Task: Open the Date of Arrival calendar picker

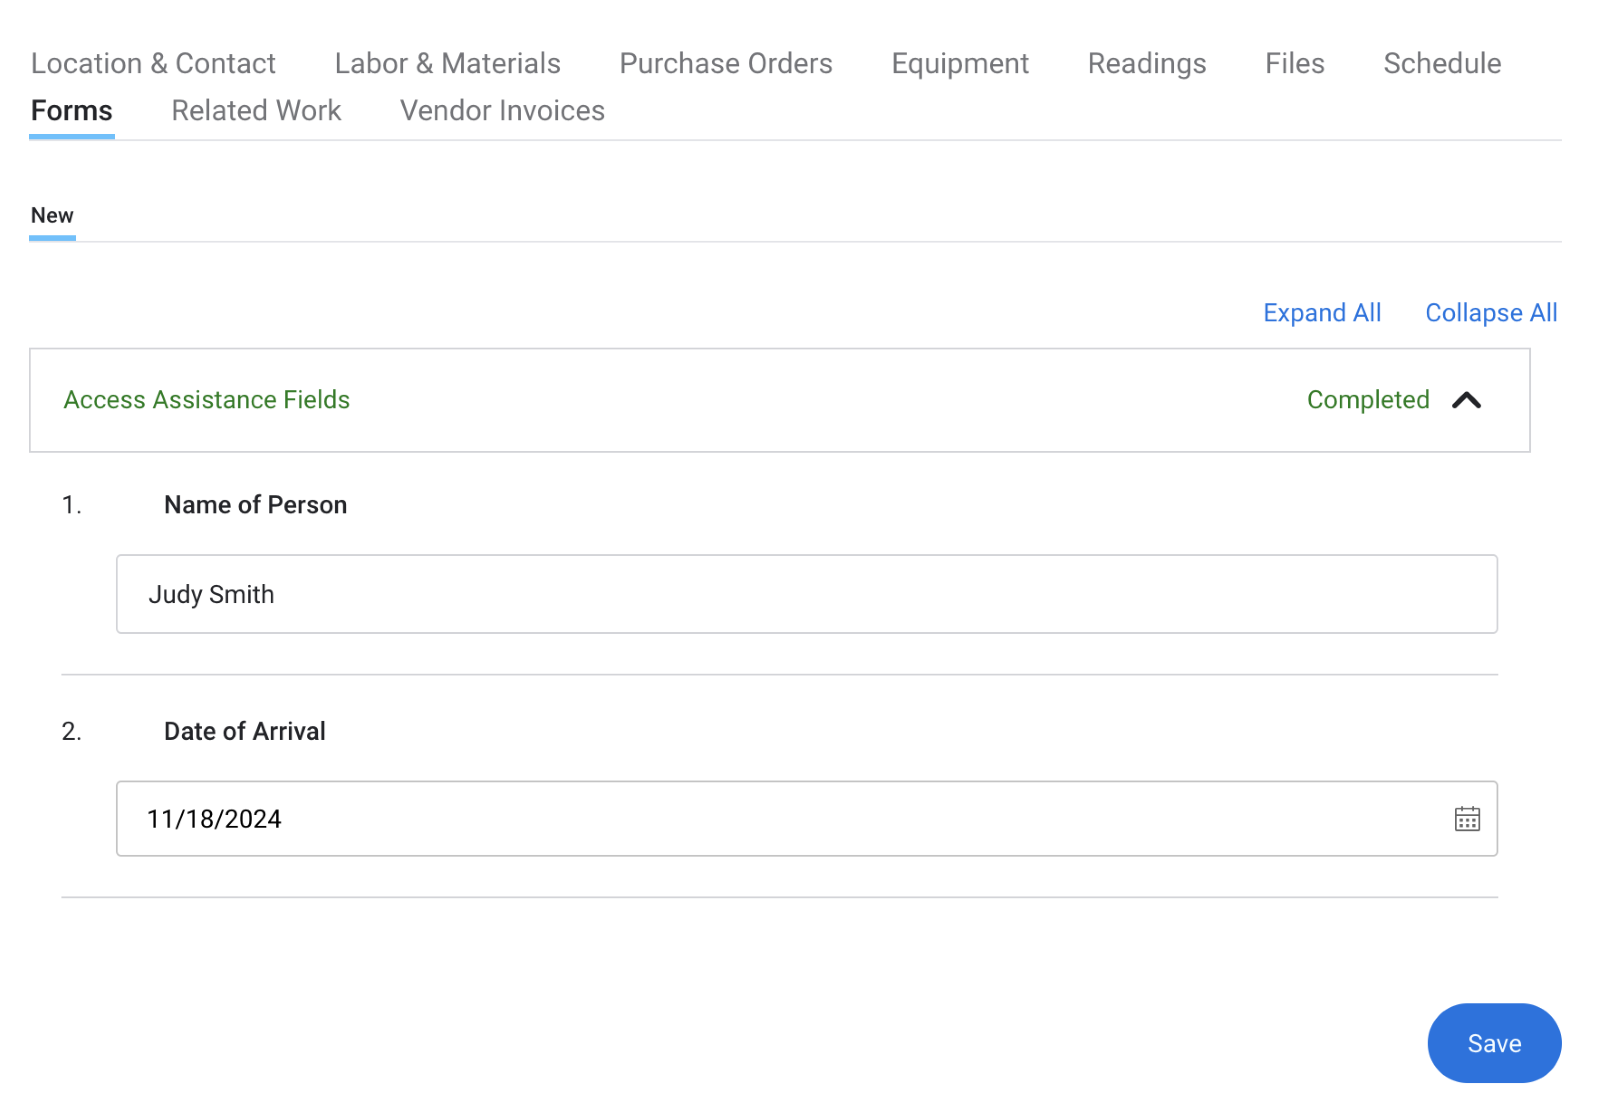Action: pos(1467,819)
